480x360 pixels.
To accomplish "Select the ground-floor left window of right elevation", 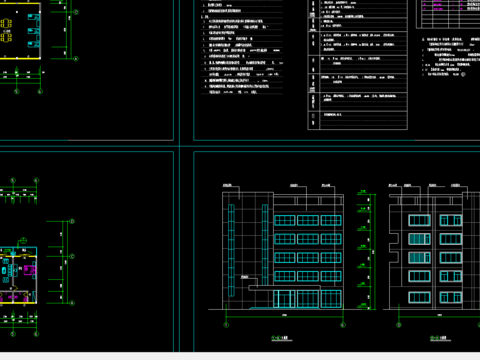I will [419, 297].
